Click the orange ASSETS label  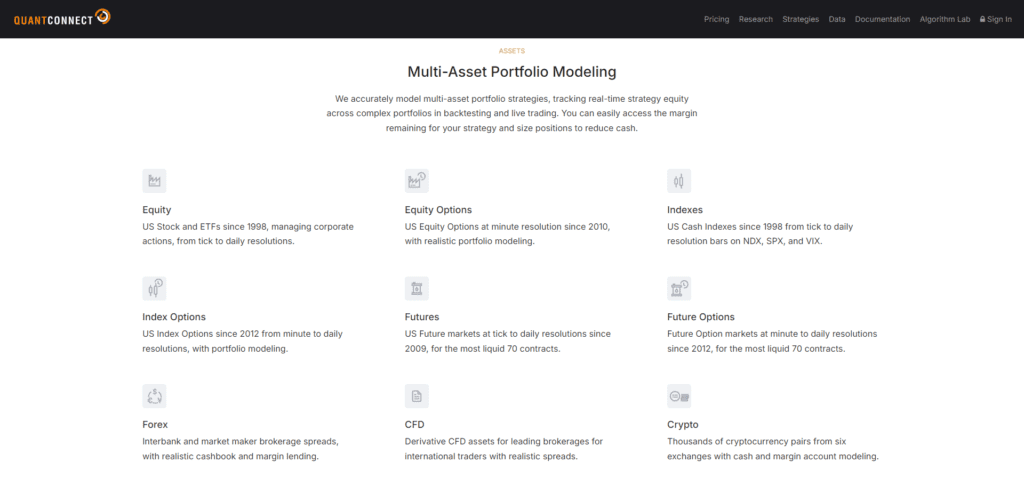pyautogui.click(x=511, y=50)
